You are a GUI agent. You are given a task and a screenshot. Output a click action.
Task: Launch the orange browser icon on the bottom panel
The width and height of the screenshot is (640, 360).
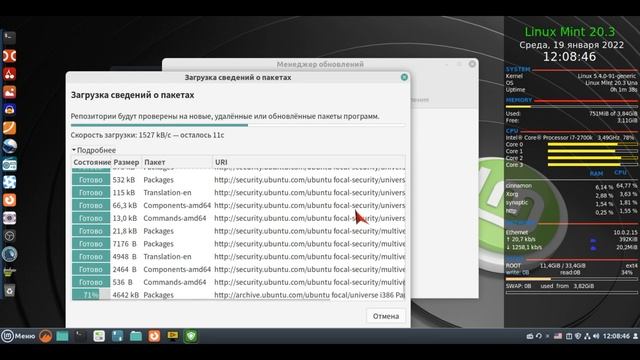click(x=154, y=336)
